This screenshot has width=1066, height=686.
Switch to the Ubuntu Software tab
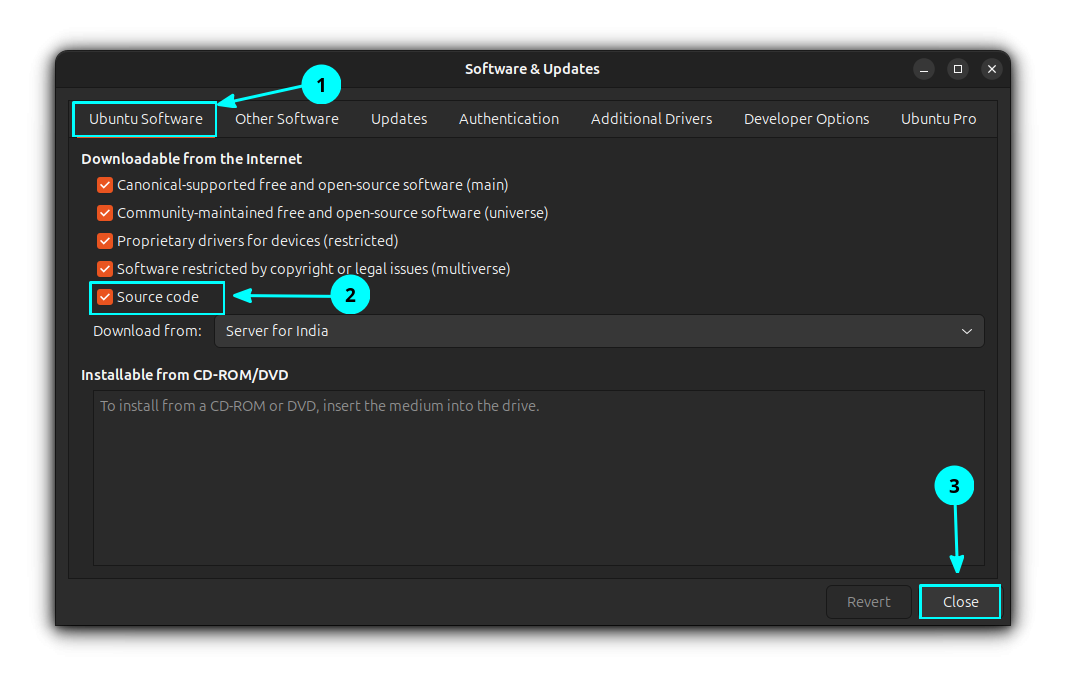[x=145, y=119]
